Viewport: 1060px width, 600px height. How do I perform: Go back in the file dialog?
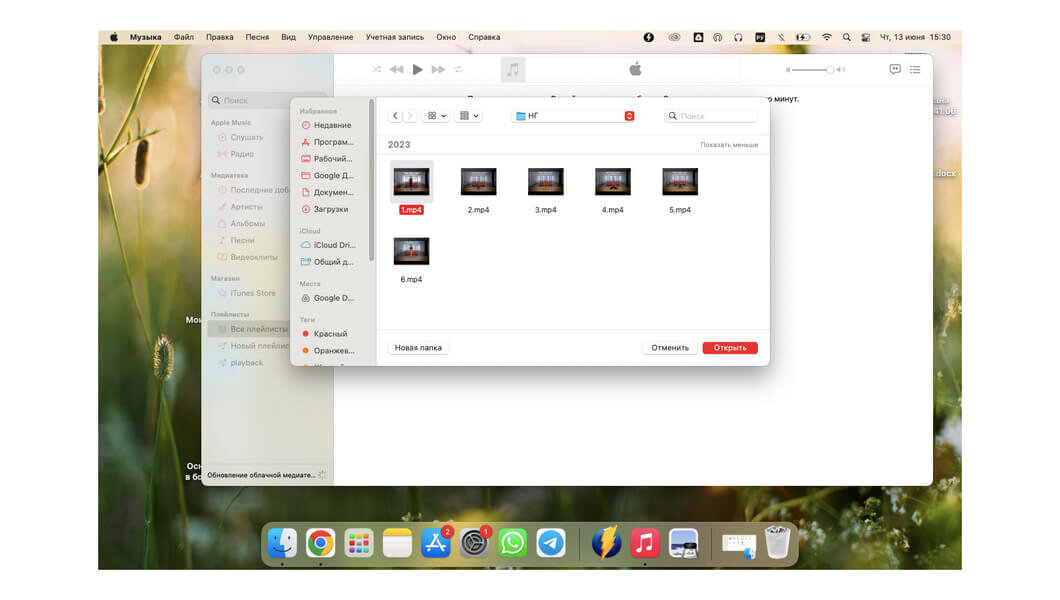[395, 116]
